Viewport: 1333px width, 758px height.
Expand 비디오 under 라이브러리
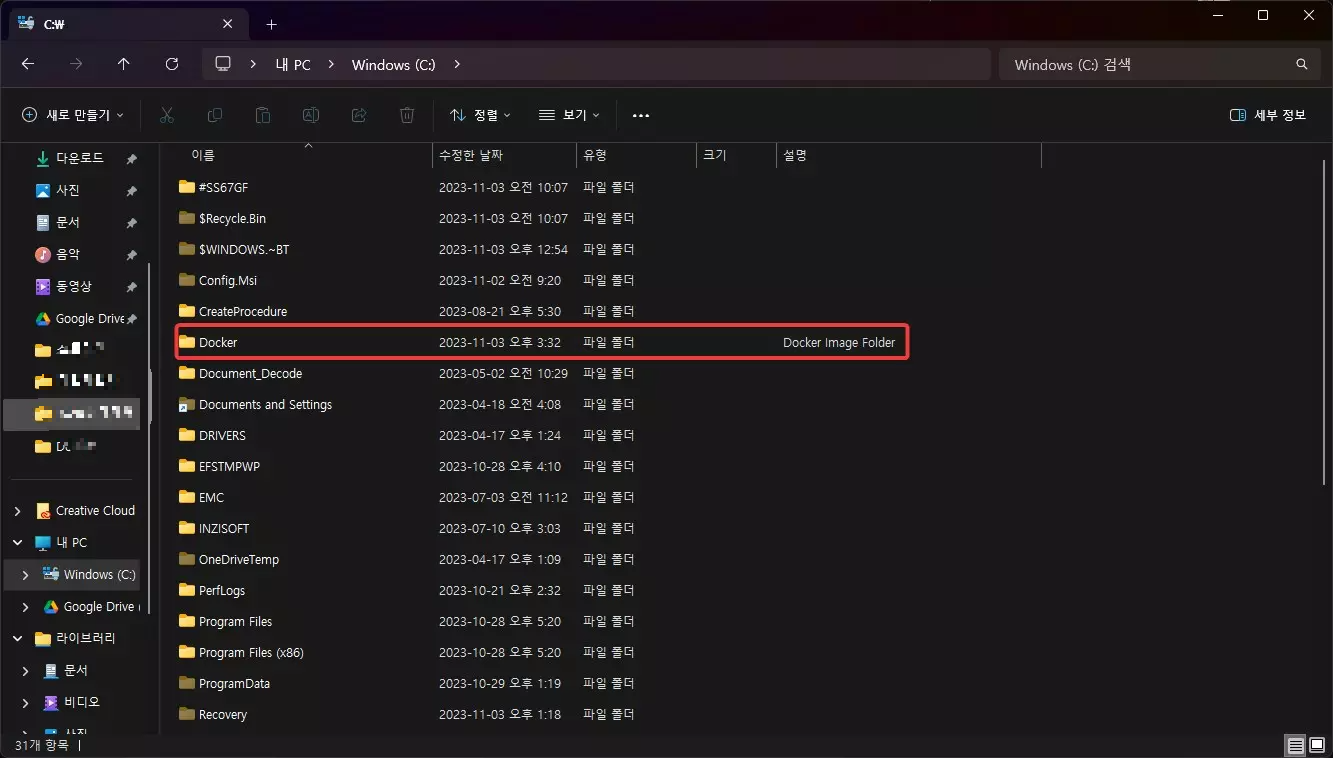click(25, 703)
